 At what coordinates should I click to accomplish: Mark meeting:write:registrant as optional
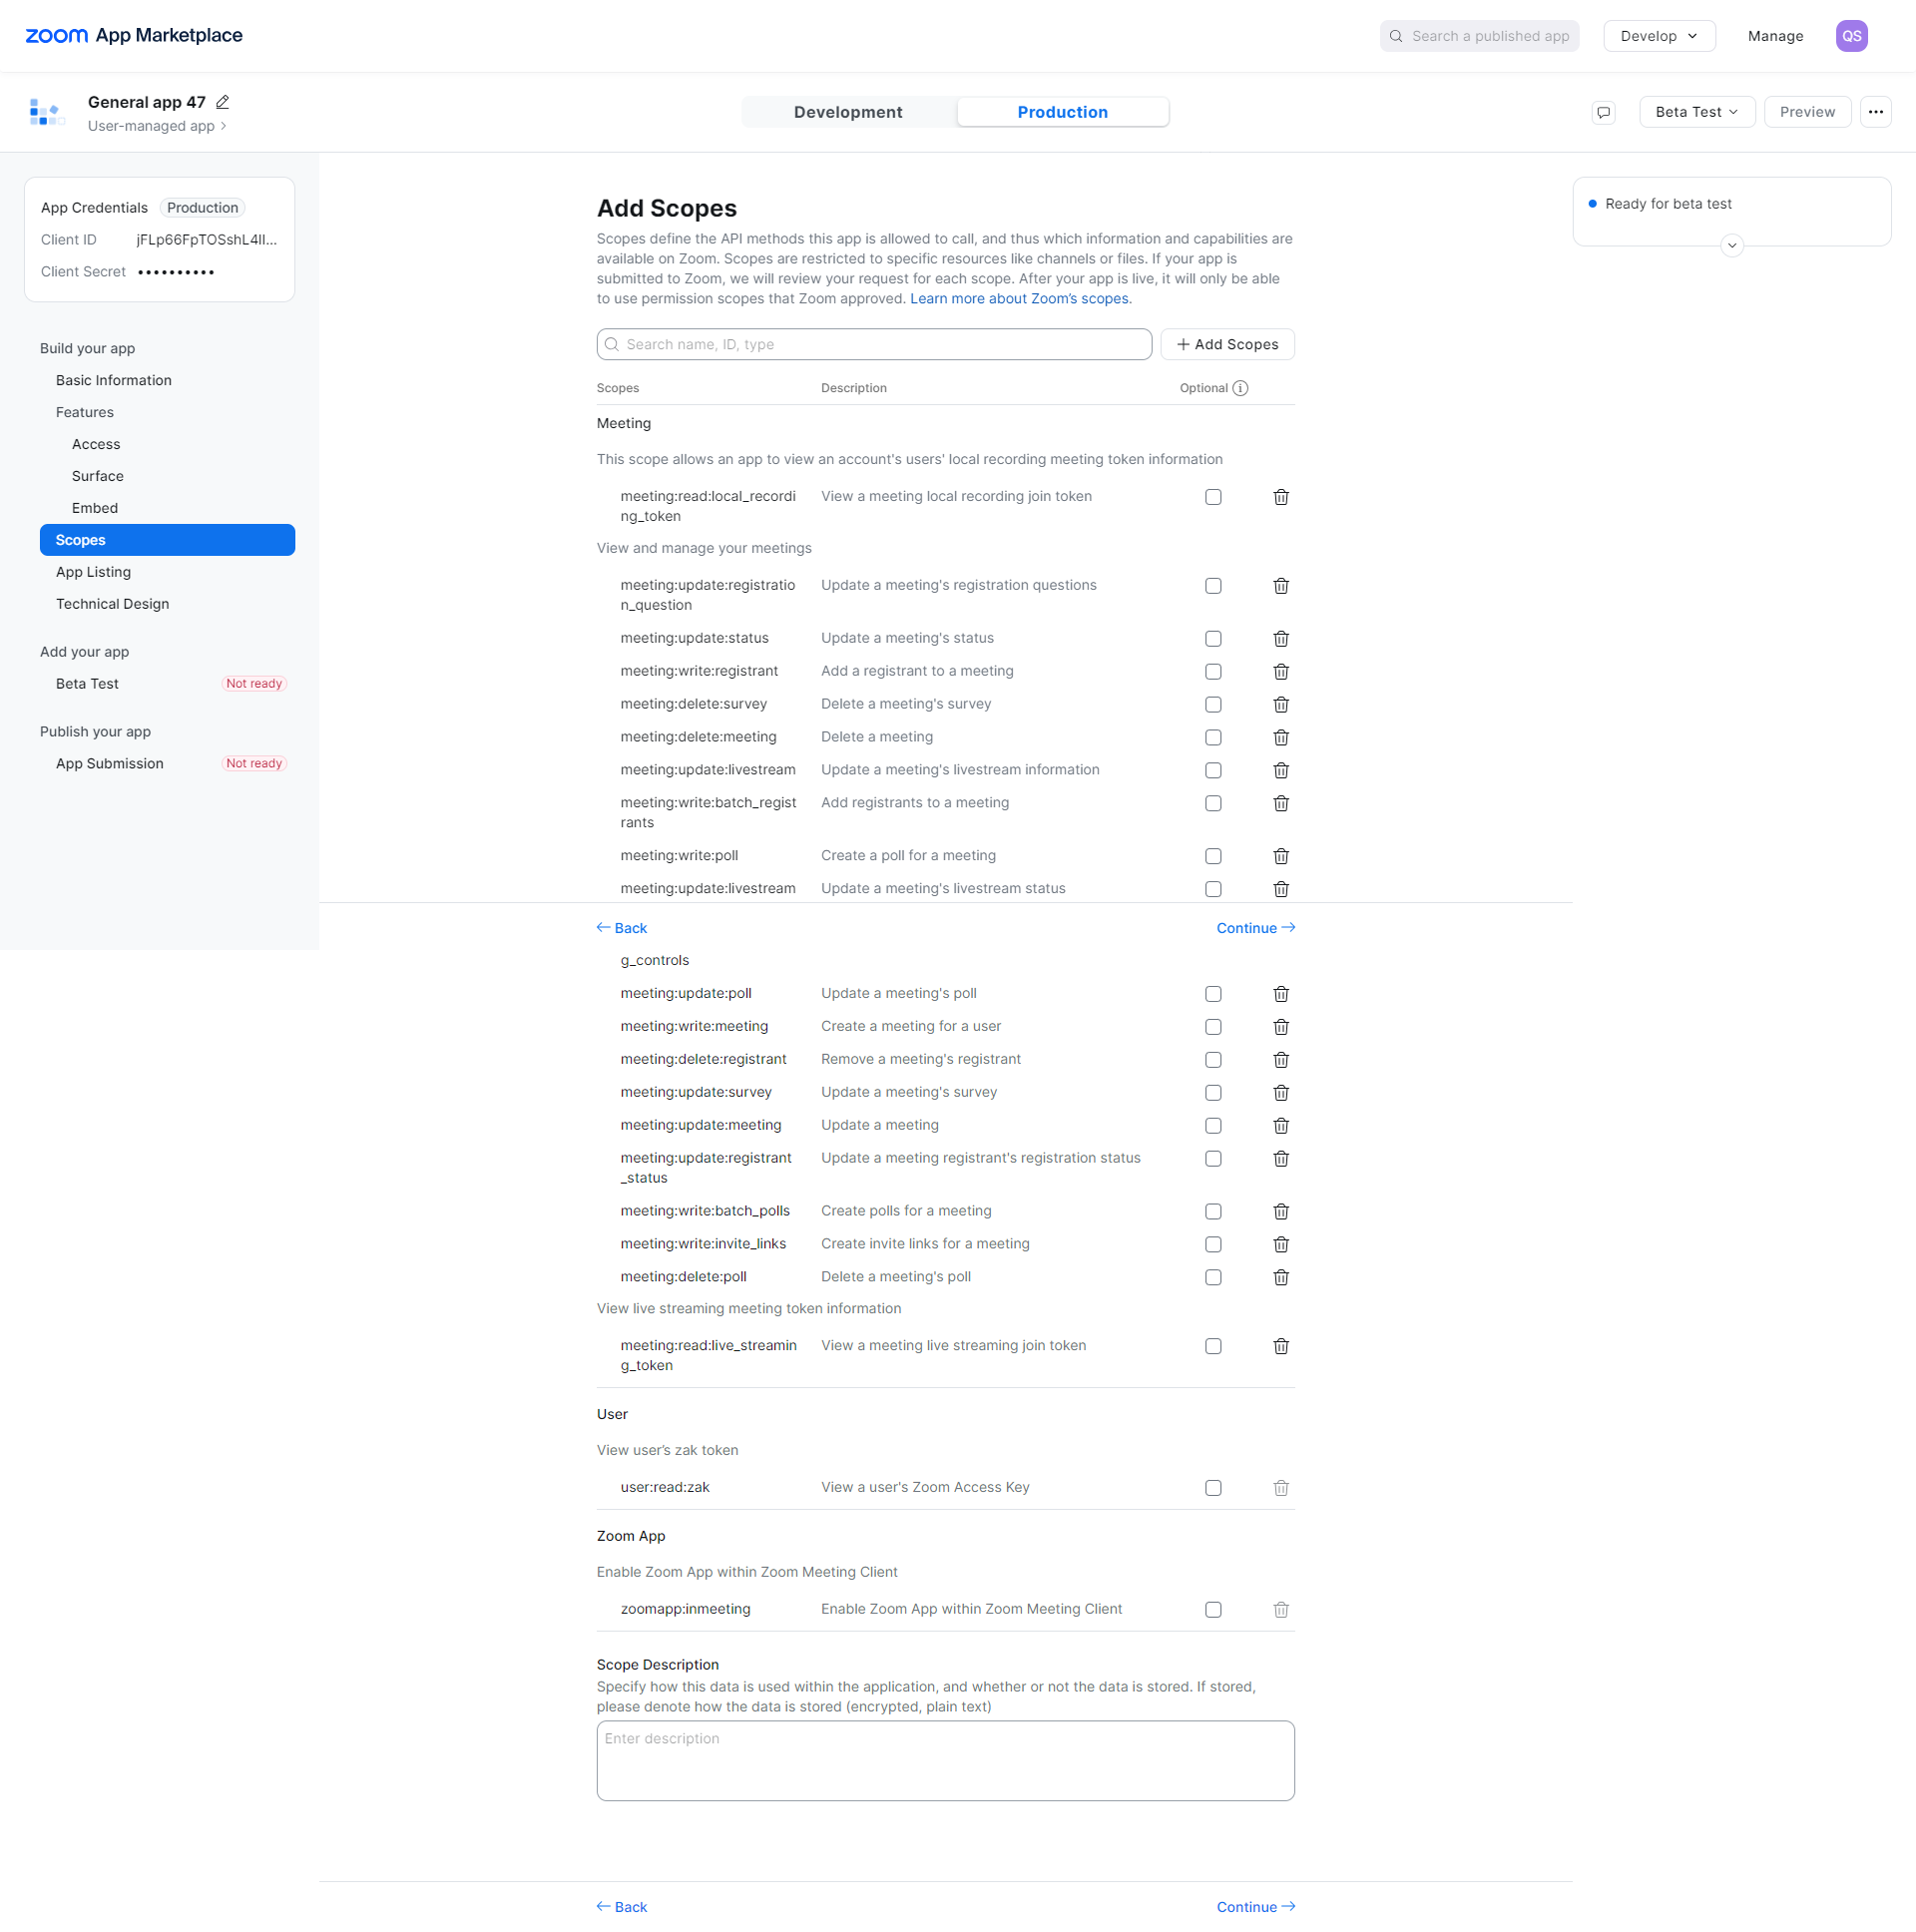1213,672
